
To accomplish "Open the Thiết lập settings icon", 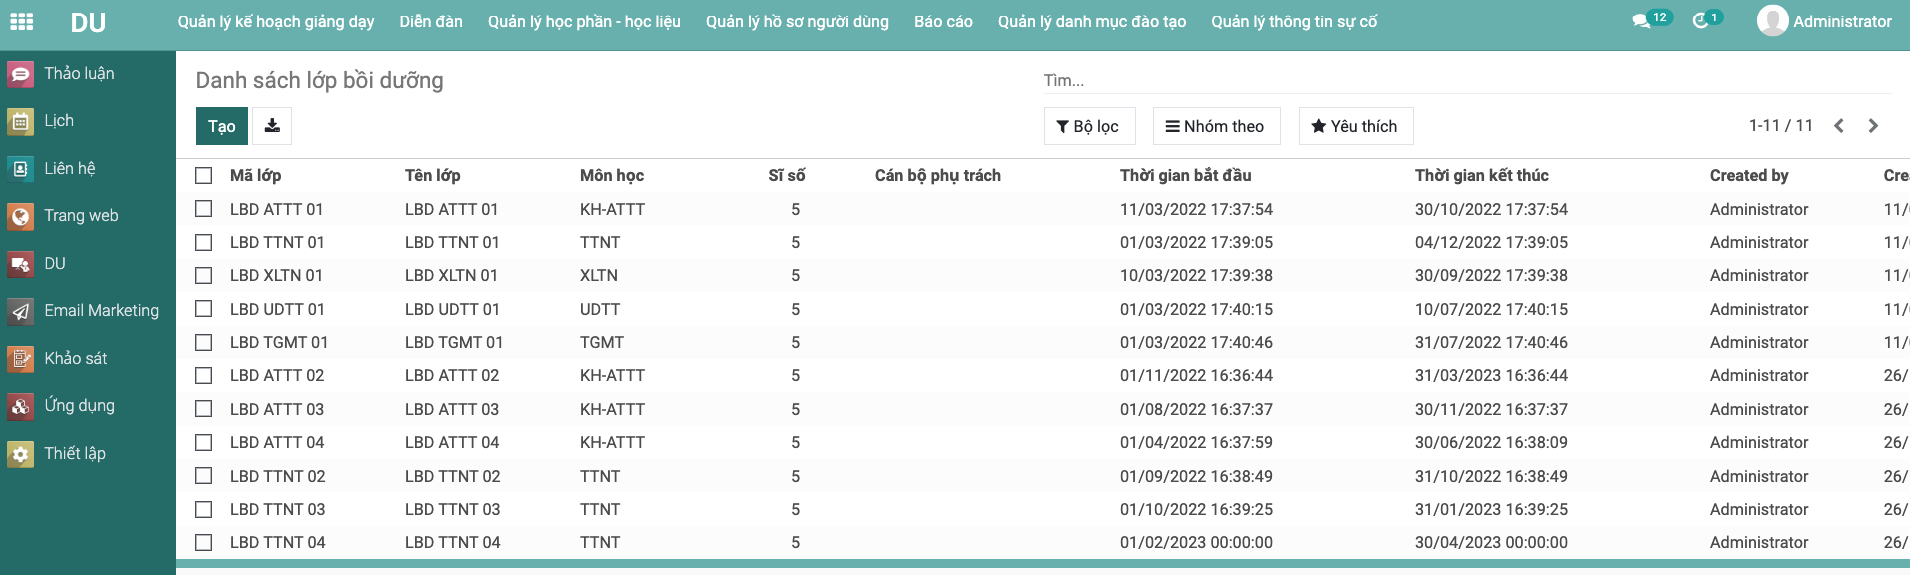I will click(20, 454).
